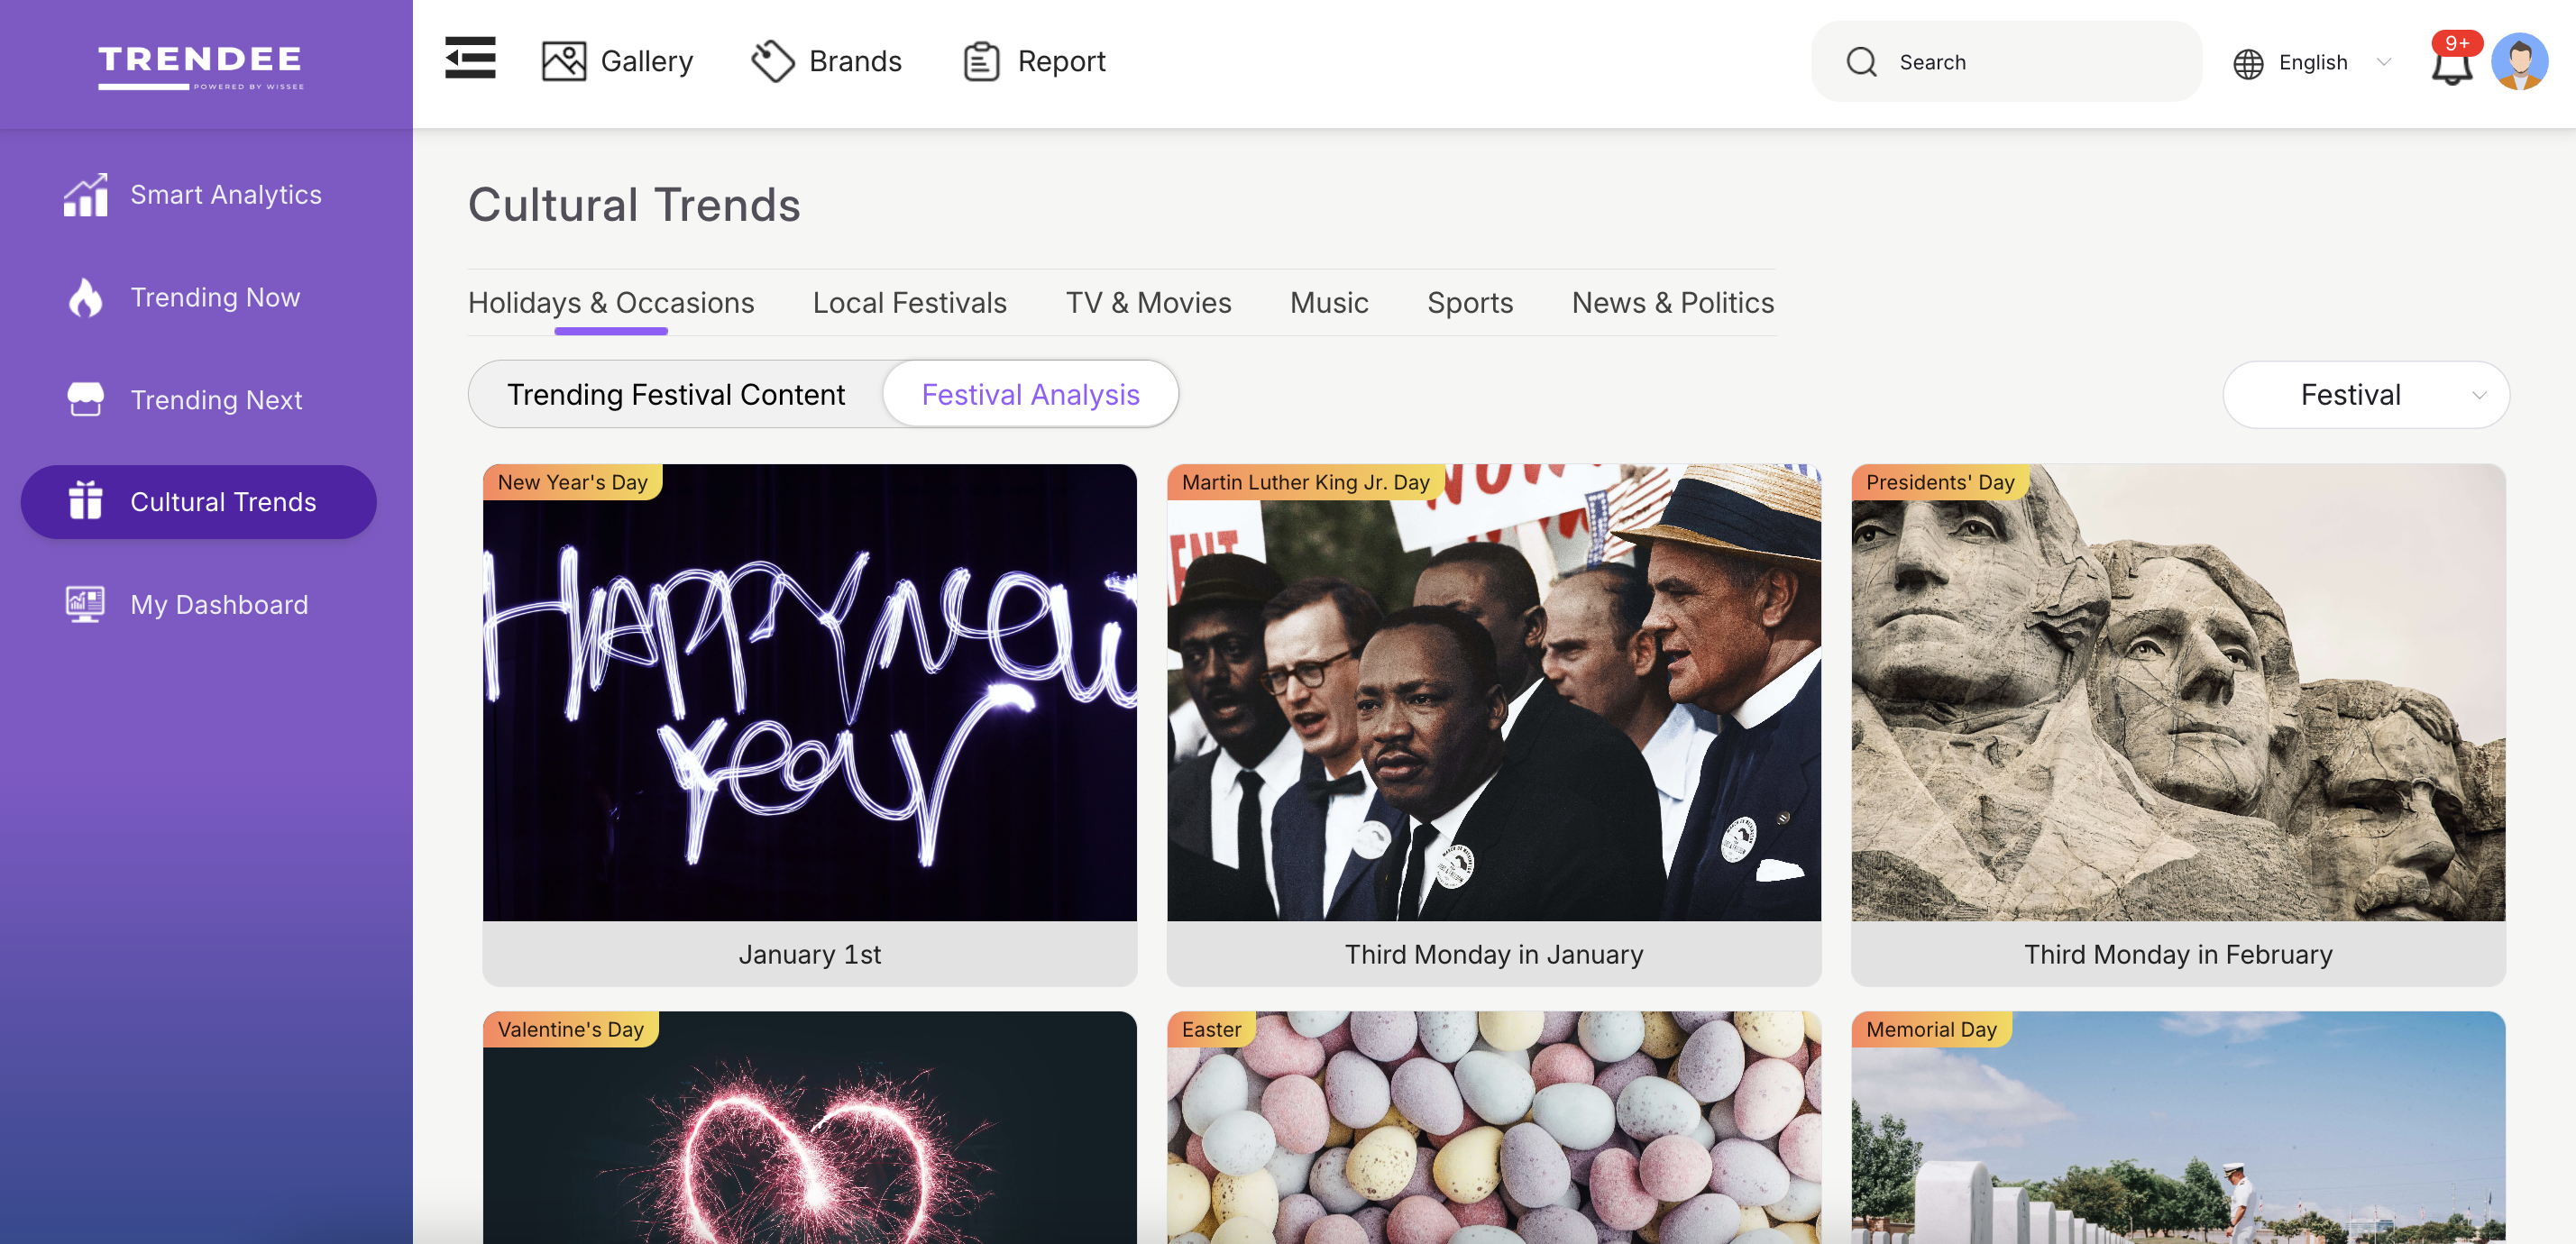The image size is (2576, 1244).
Task: Open the Sports tab
Action: click(x=1469, y=303)
